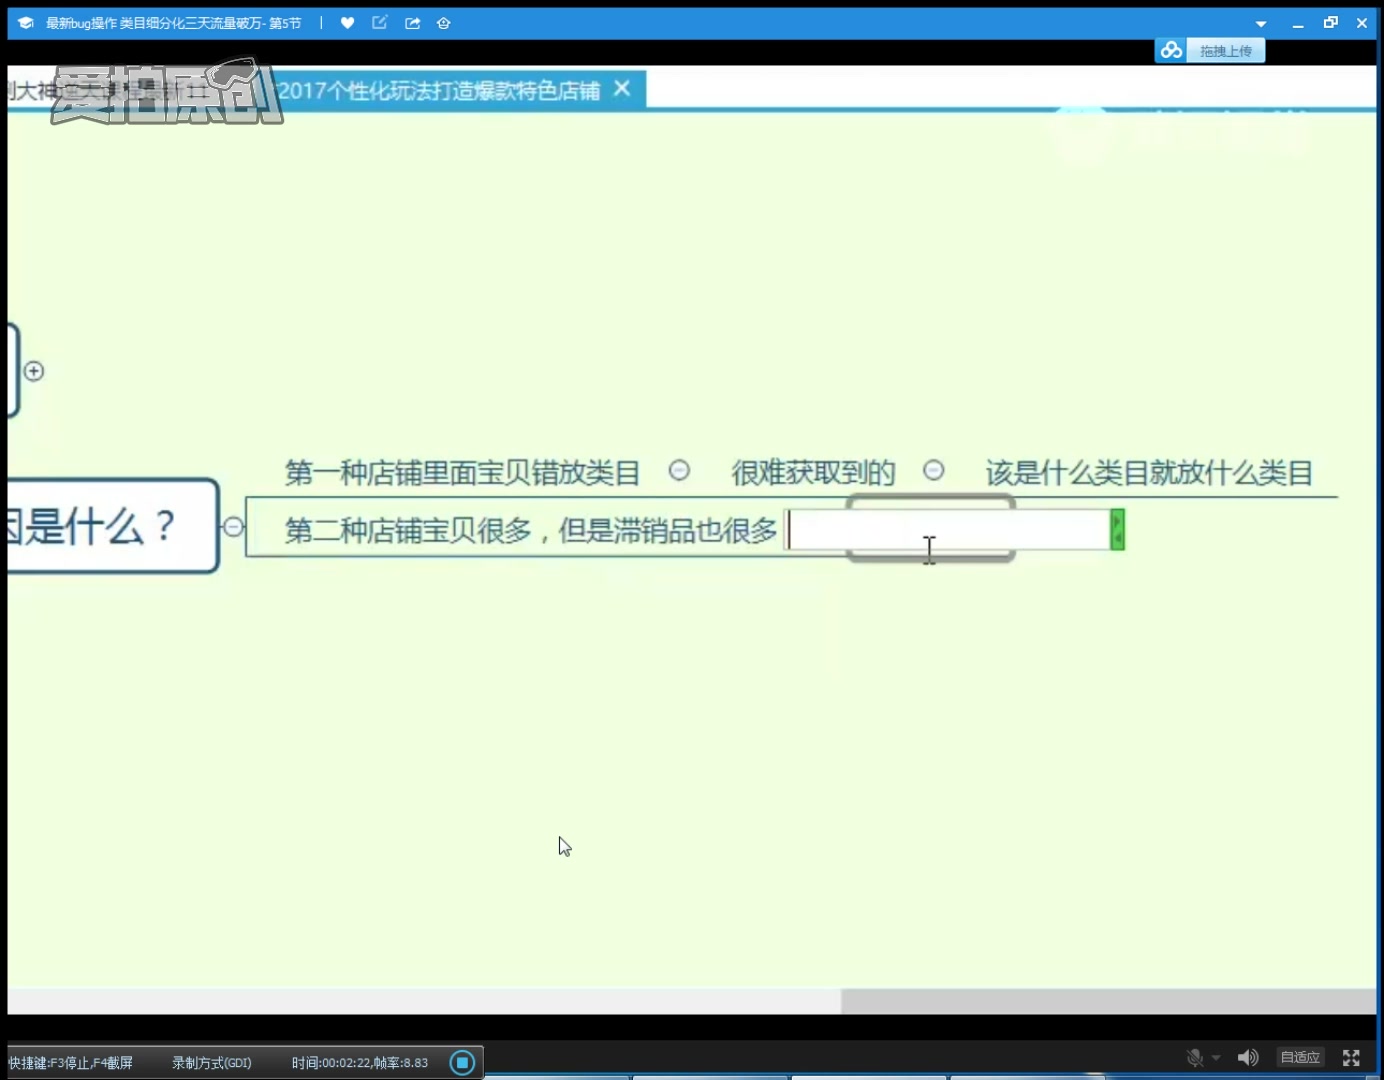Minimize the player window
Screen dimensions: 1384x1080
pyautogui.click(x=1298, y=24)
